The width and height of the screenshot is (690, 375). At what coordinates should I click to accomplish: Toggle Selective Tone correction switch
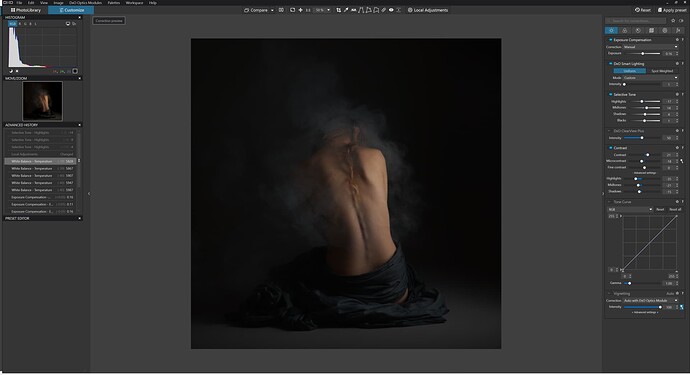coord(610,95)
